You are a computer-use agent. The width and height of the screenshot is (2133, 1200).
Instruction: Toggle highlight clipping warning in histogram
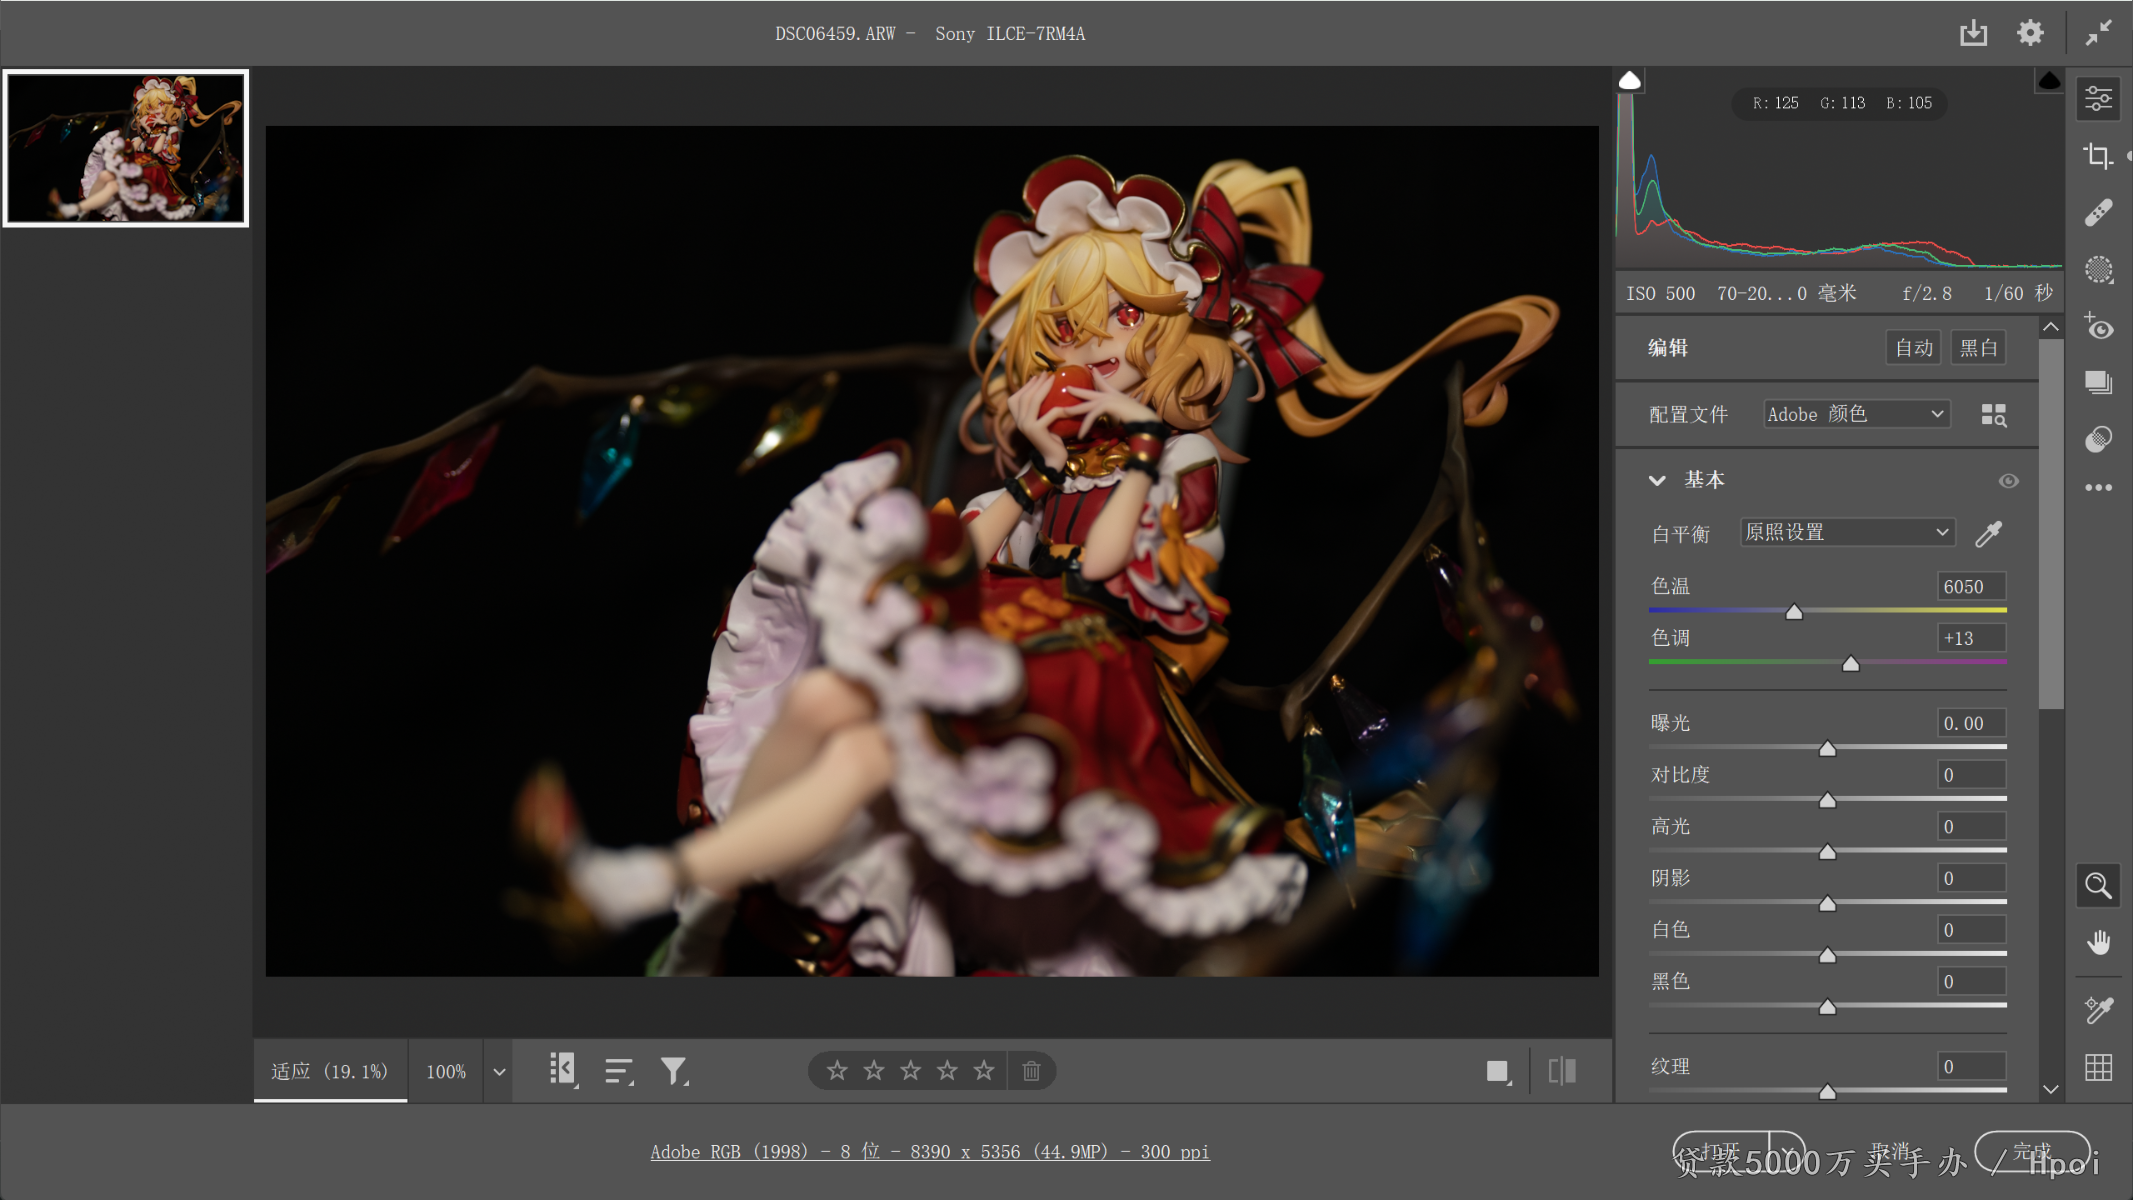2049,81
